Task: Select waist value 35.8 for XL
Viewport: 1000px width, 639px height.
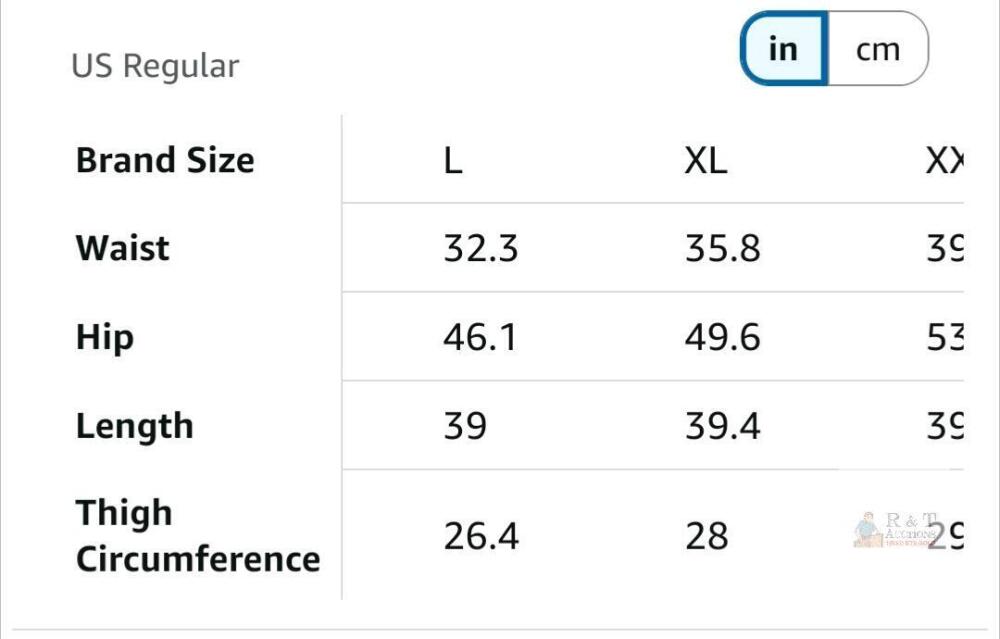Action: pos(723,249)
